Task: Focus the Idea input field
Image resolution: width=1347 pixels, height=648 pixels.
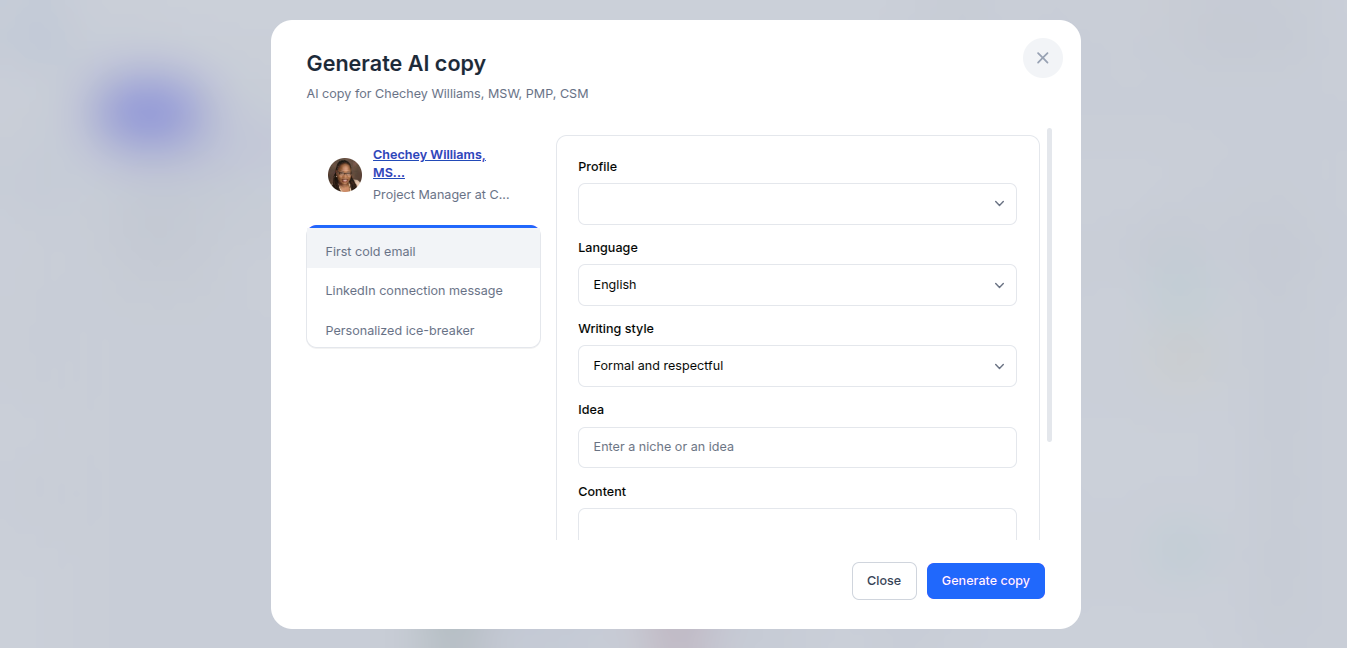Action: (797, 447)
